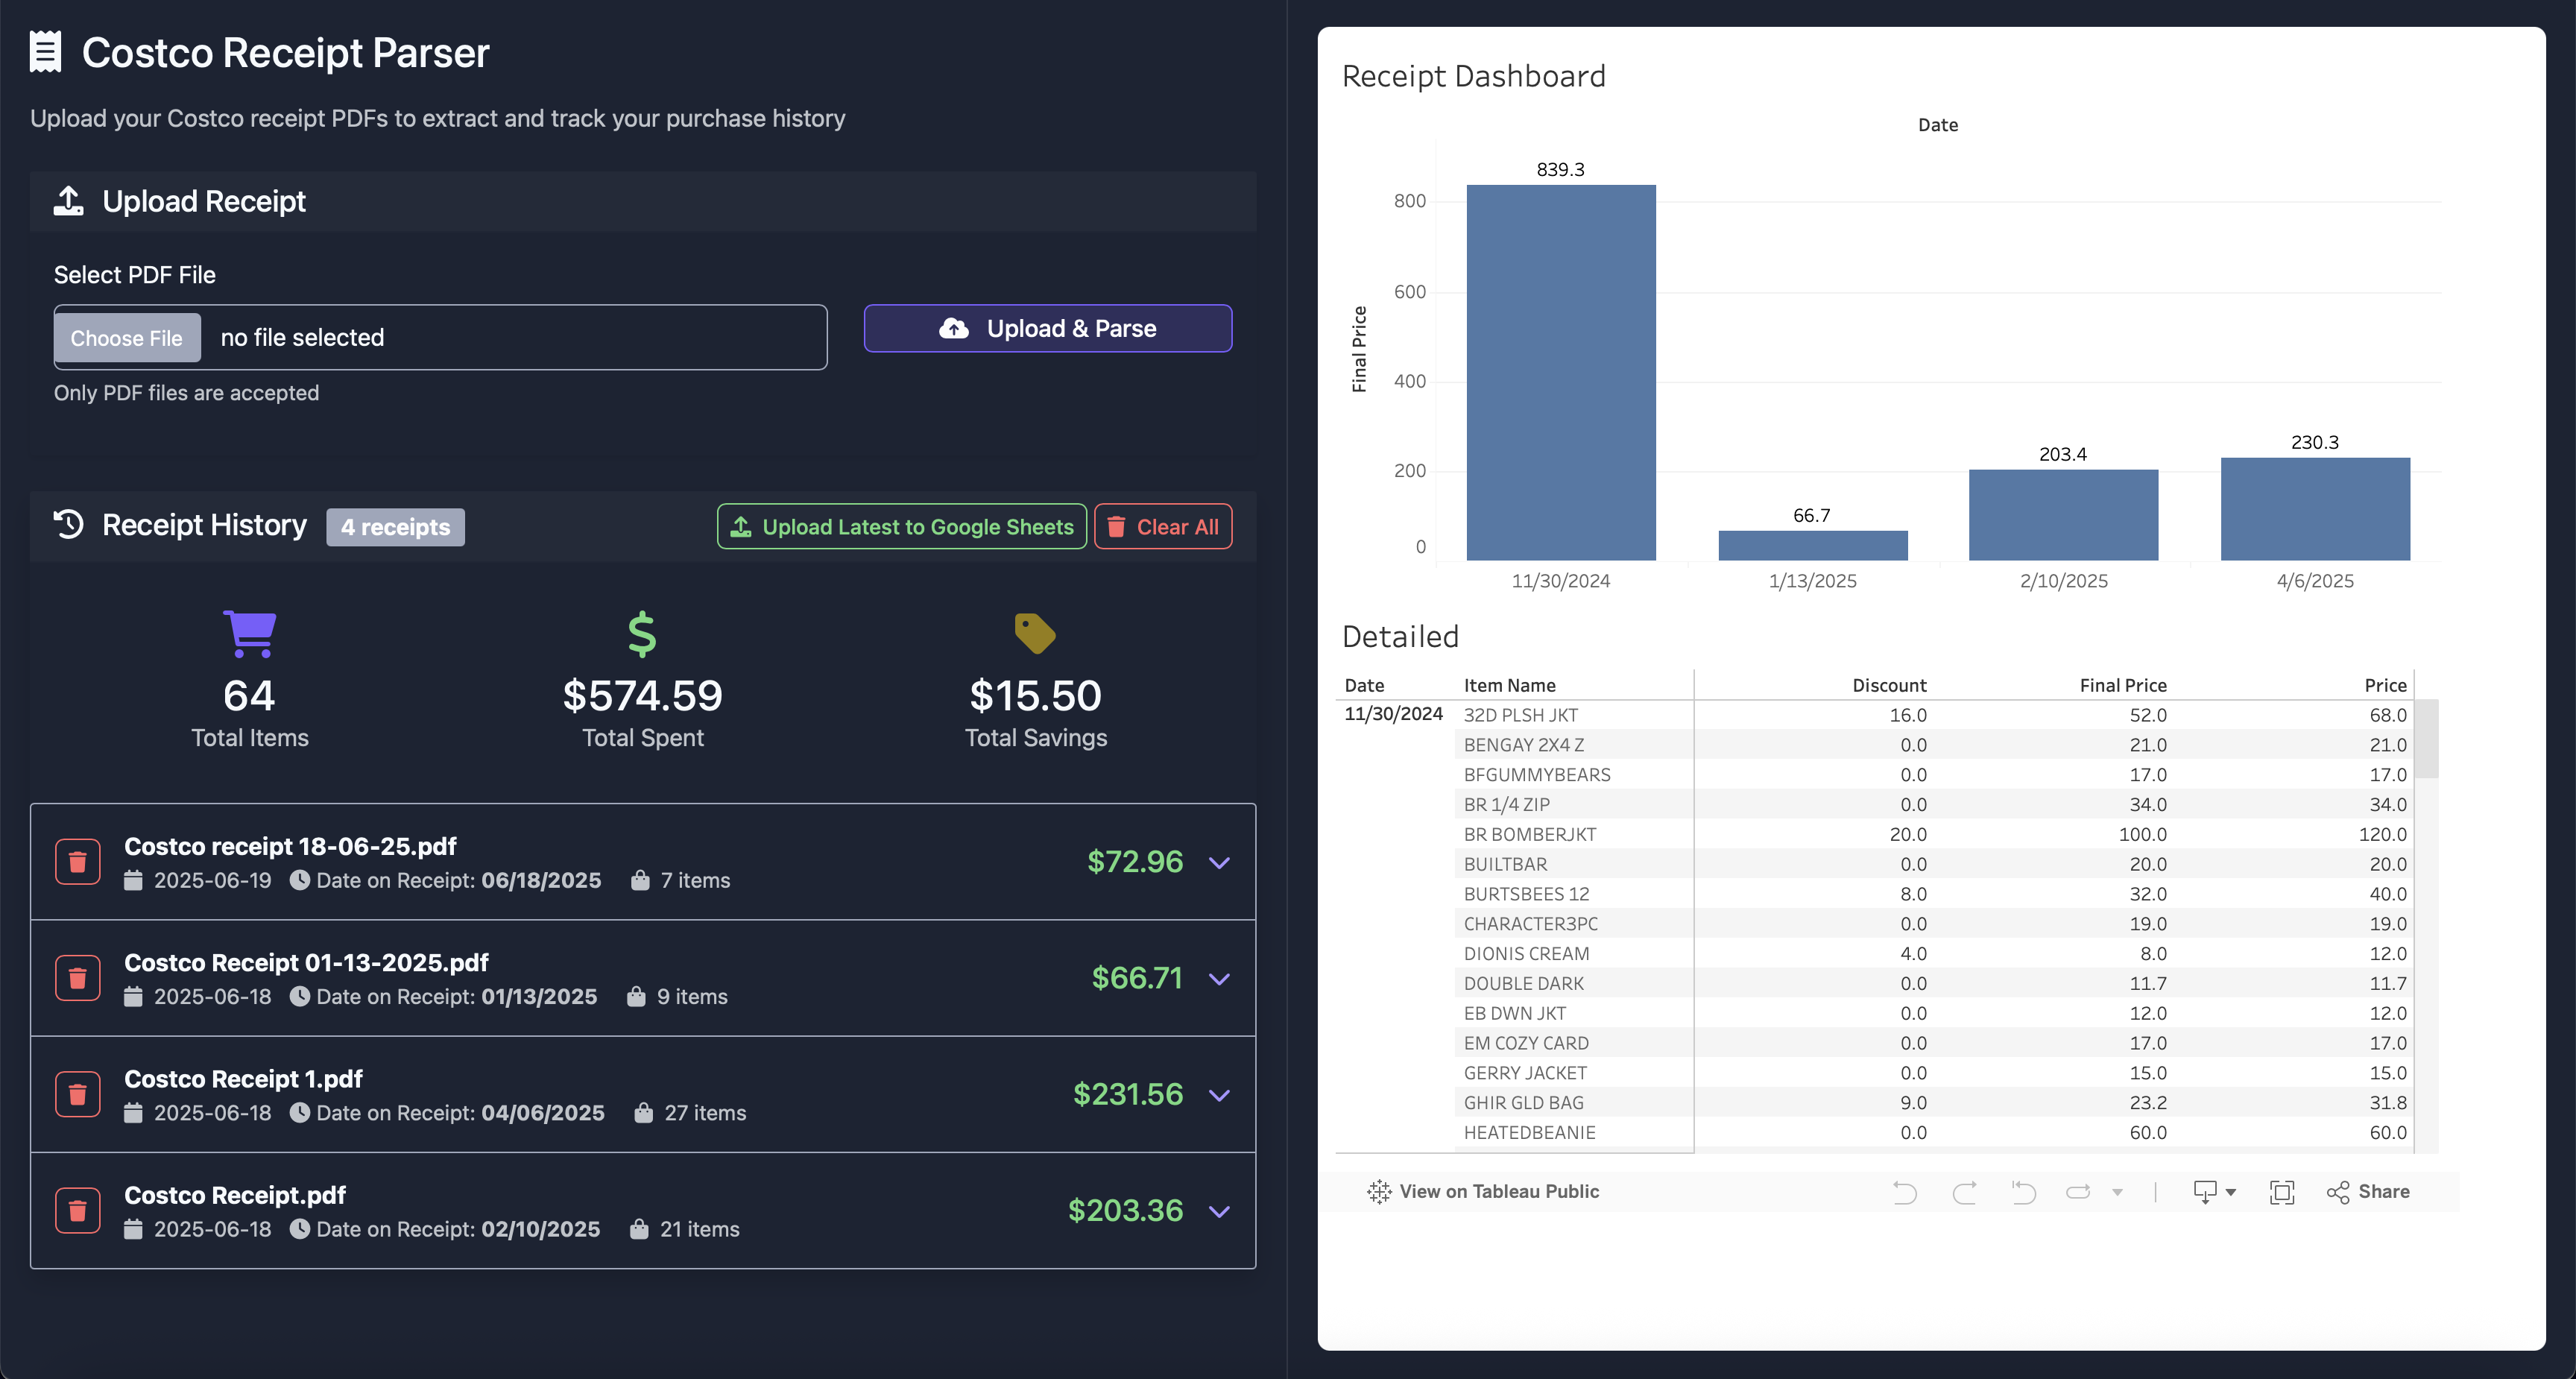The image size is (2576, 1379).
Task: Click the 4 receipts badge
Action: coord(395,527)
